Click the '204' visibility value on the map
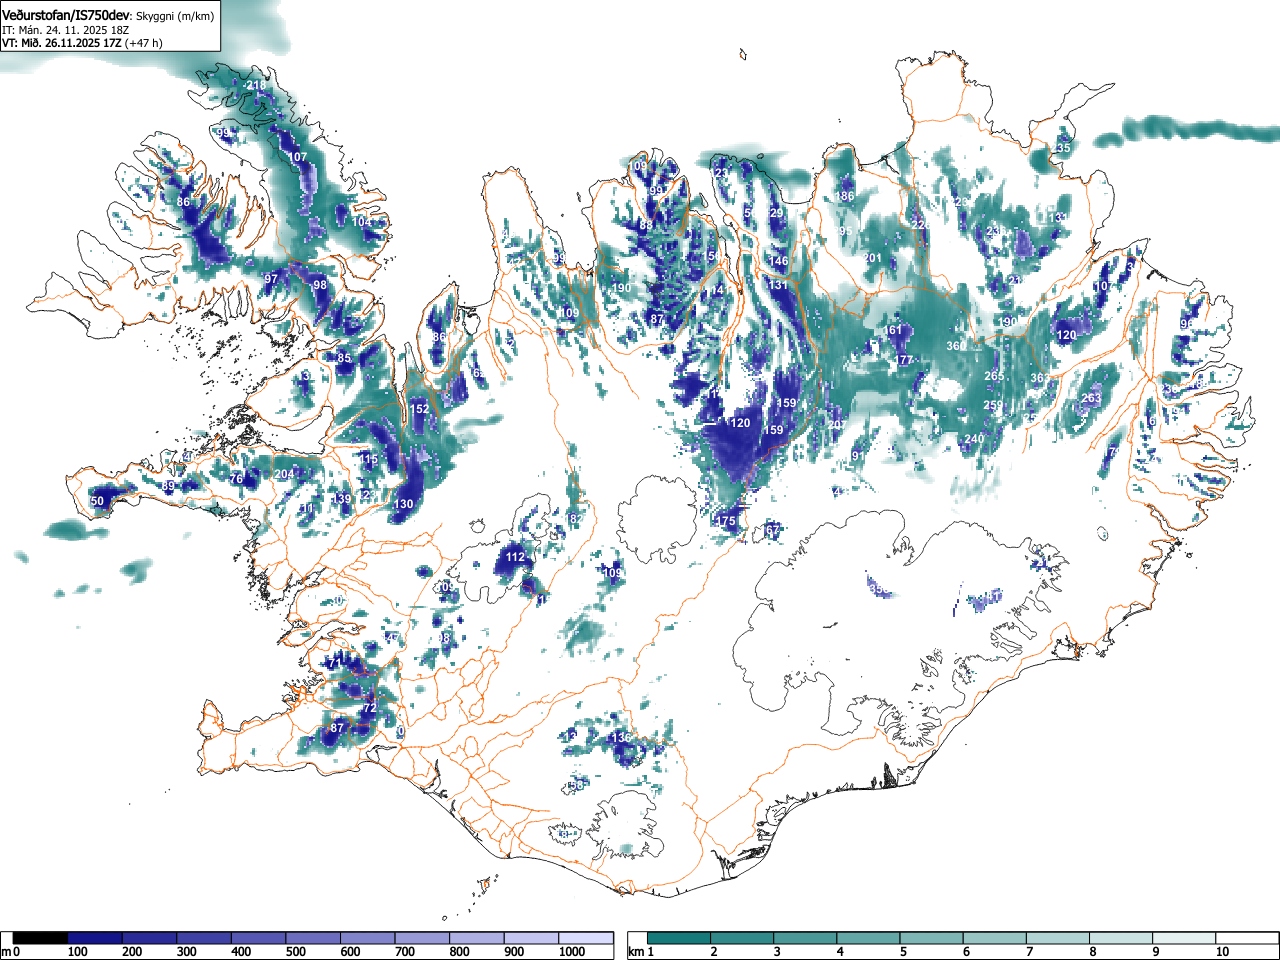The height and width of the screenshot is (960, 1280). click(285, 474)
